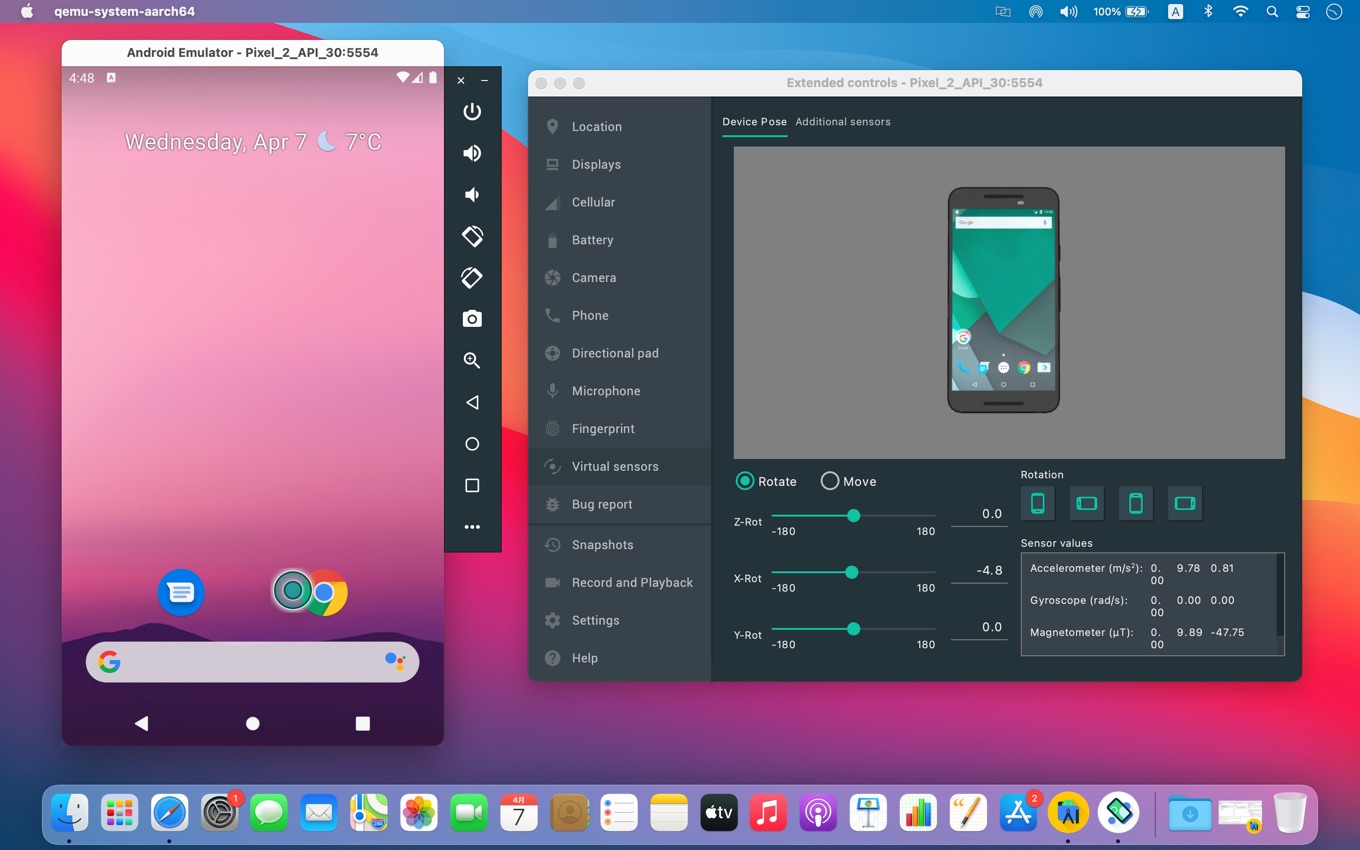
Task: Click the X-Rot value input field
Action: (978, 571)
